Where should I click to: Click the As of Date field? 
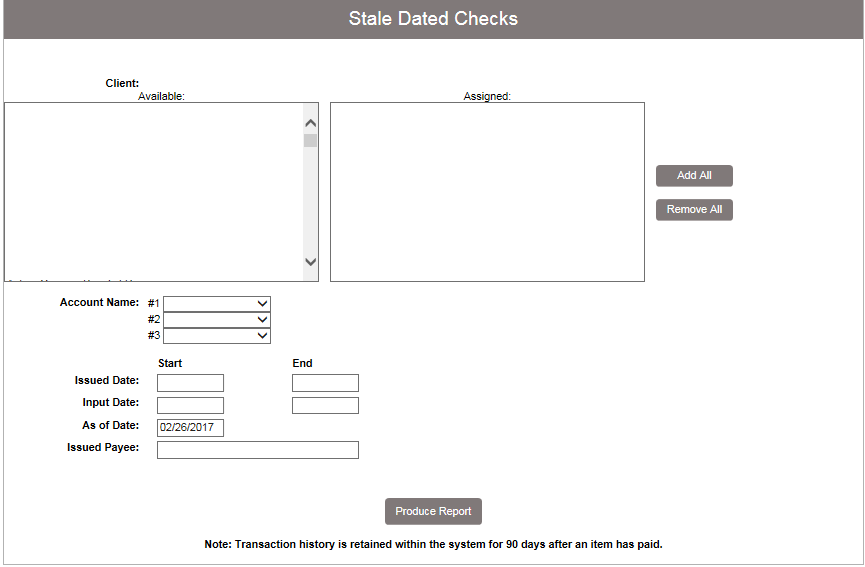(x=190, y=427)
